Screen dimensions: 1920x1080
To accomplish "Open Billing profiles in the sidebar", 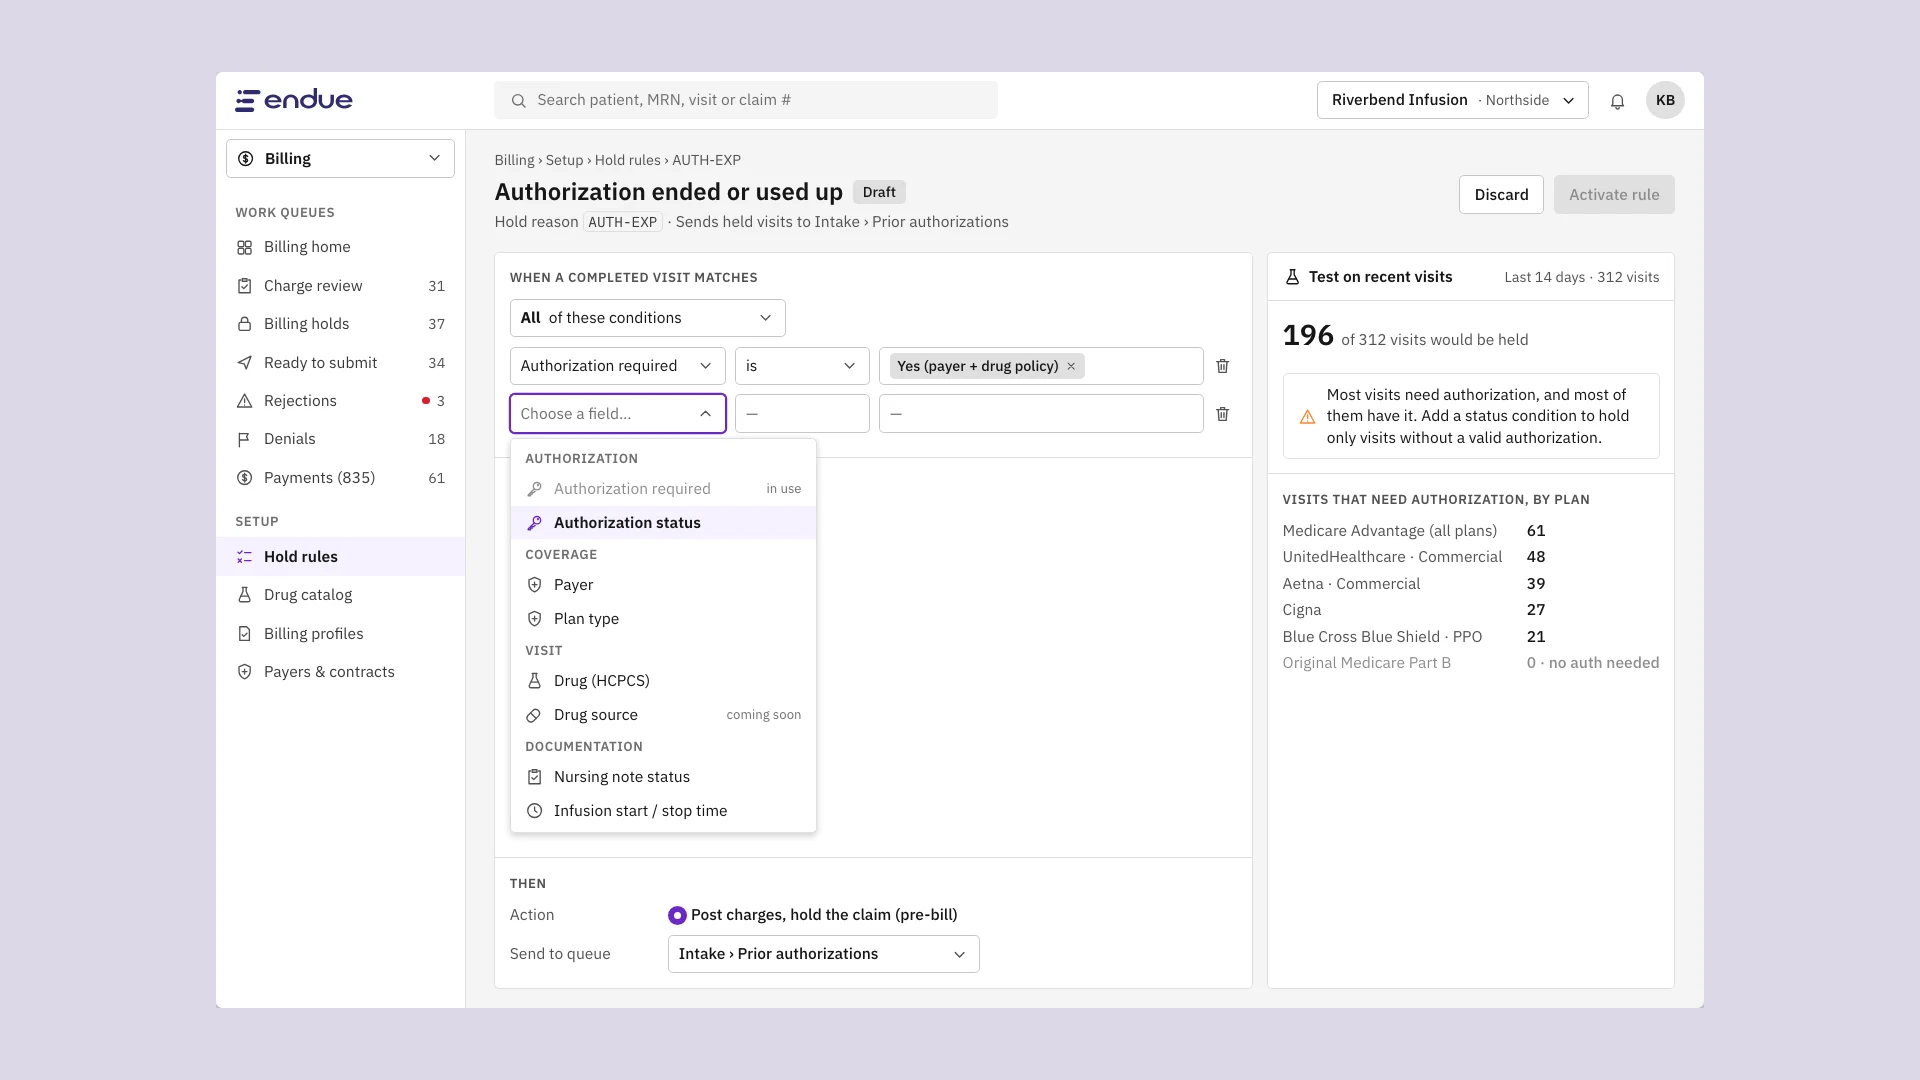I will coord(340,634).
